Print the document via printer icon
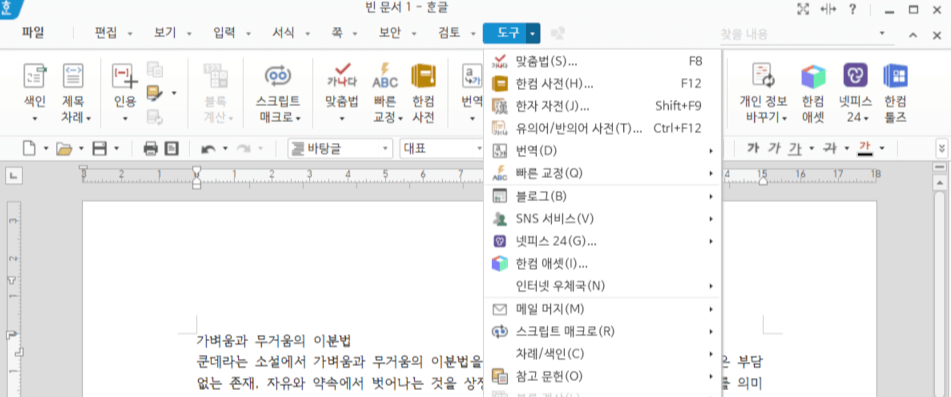Screen dimensions: 951x397 pyautogui.click(x=150, y=148)
